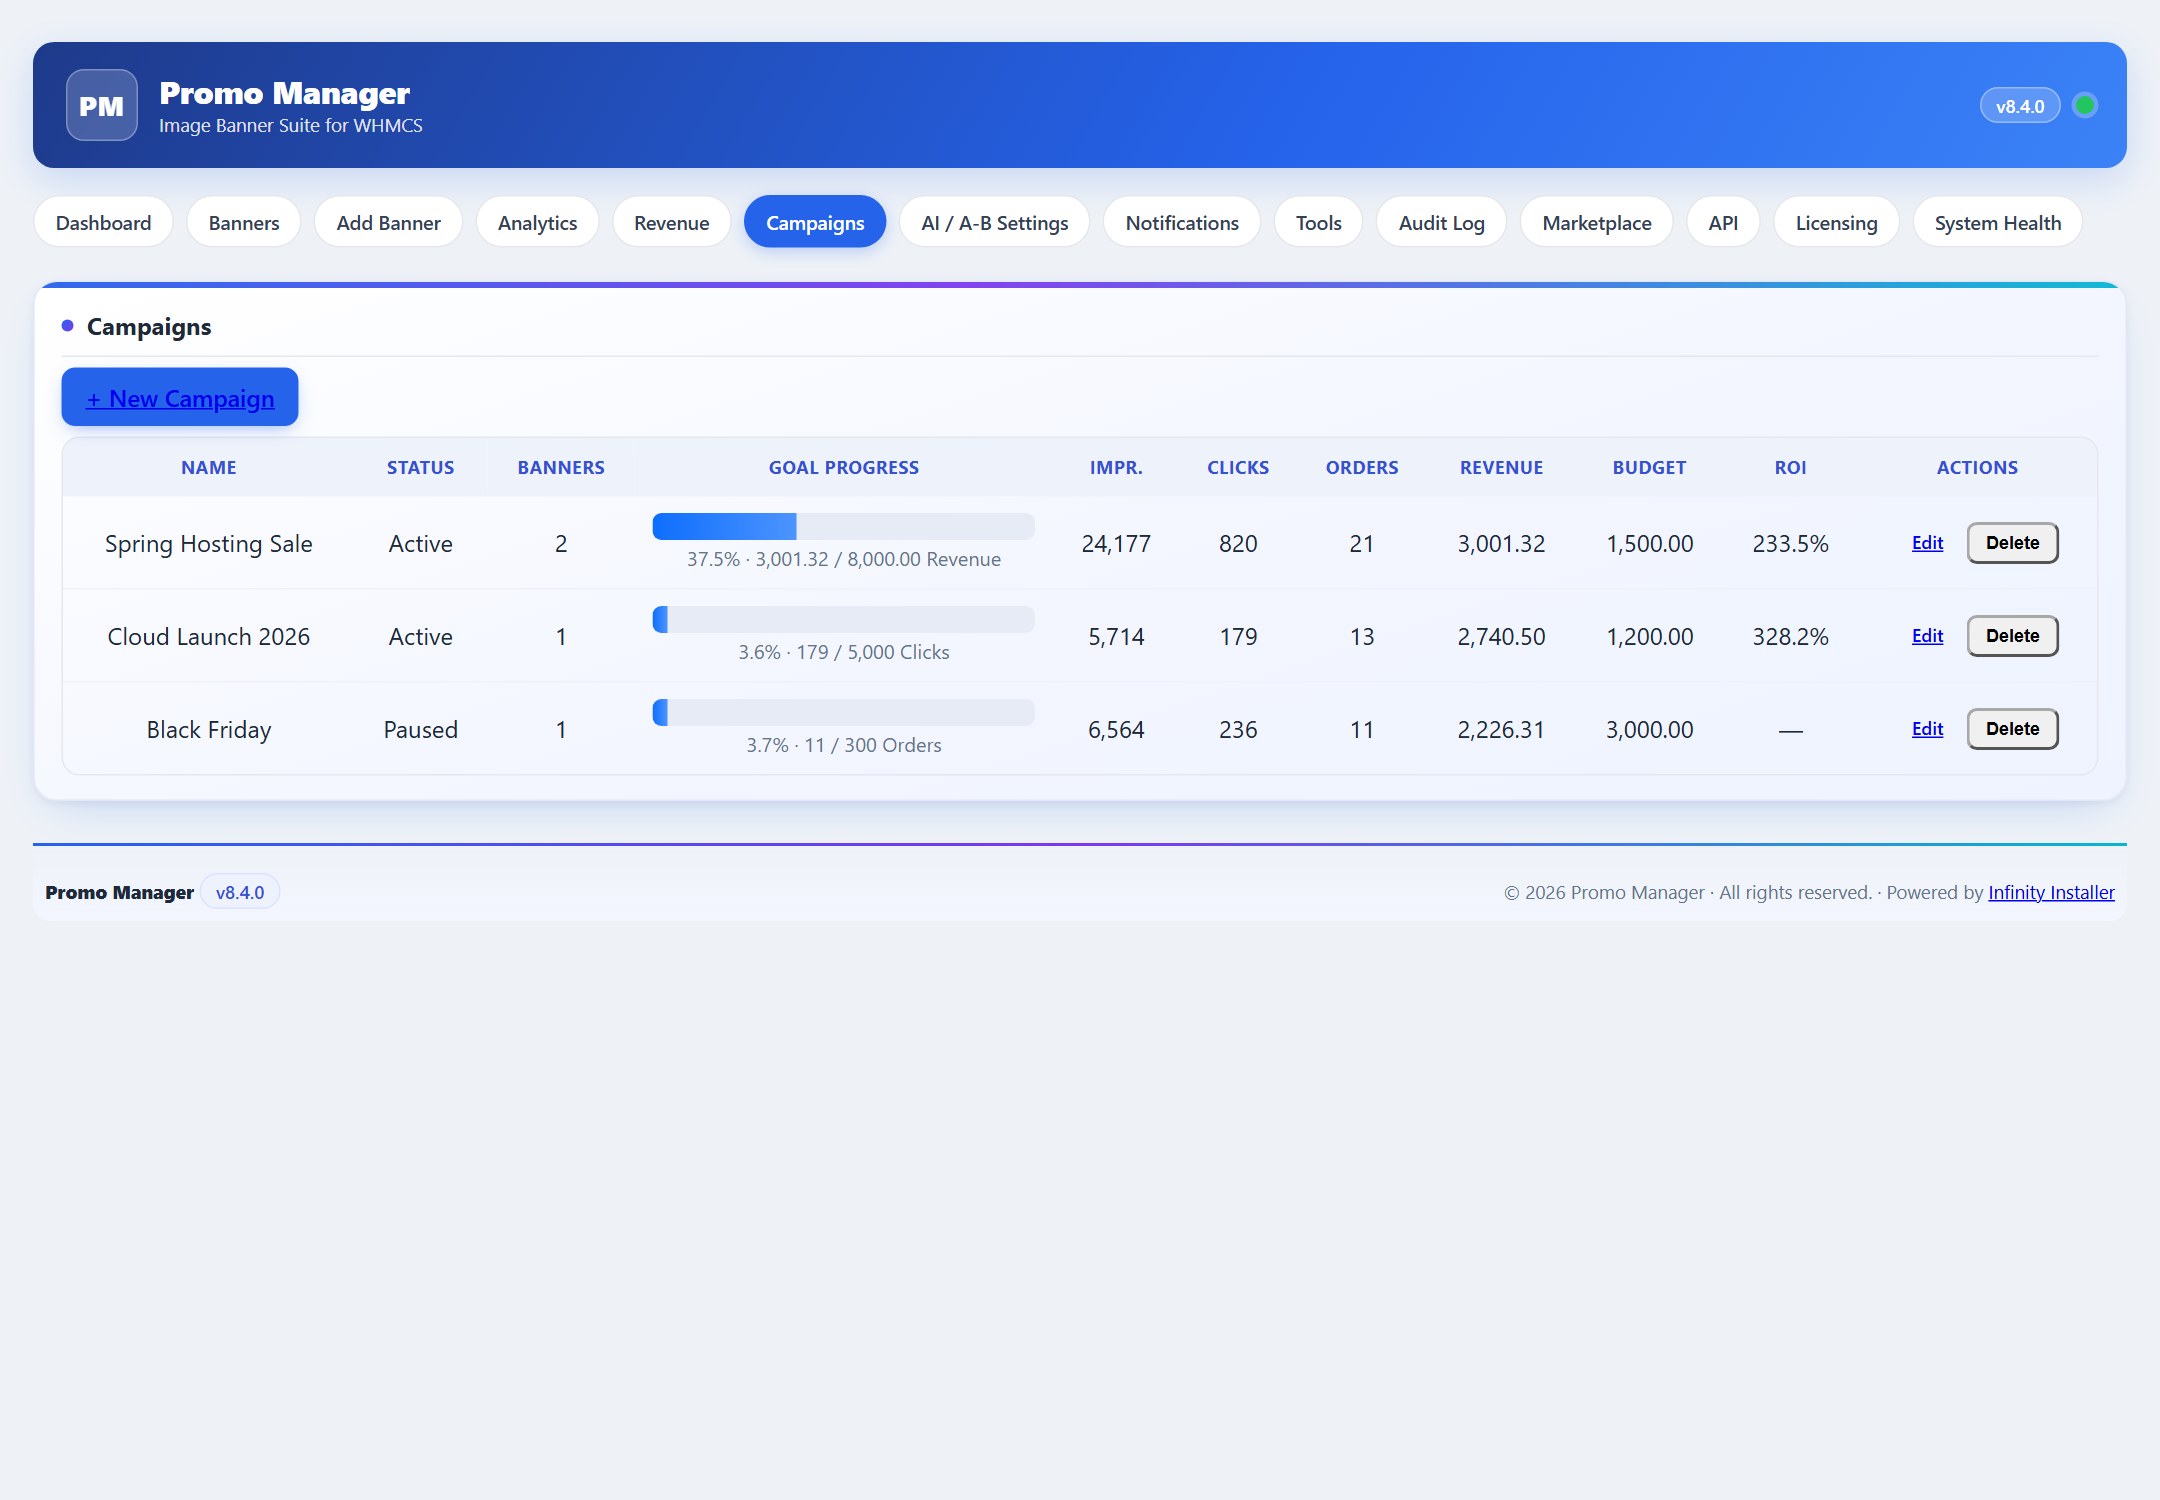This screenshot has height=1500, width=2160.
Task: Switch to the Banners tab
Action: point(243,222)
